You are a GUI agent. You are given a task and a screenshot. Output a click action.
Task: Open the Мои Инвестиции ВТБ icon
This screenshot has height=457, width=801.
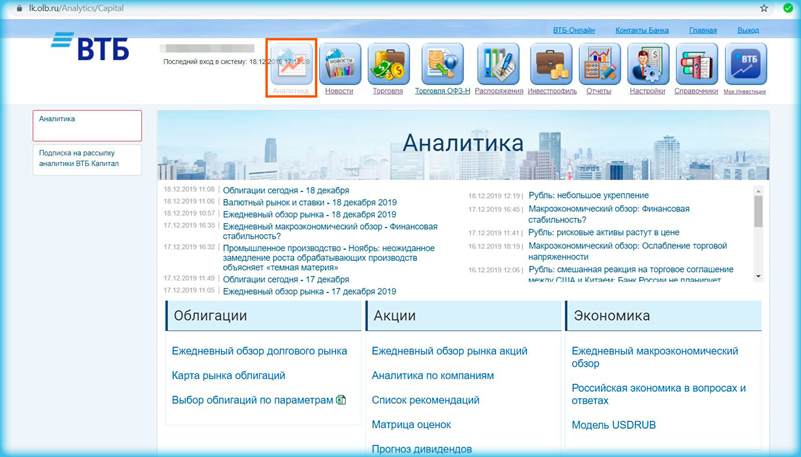746,64
